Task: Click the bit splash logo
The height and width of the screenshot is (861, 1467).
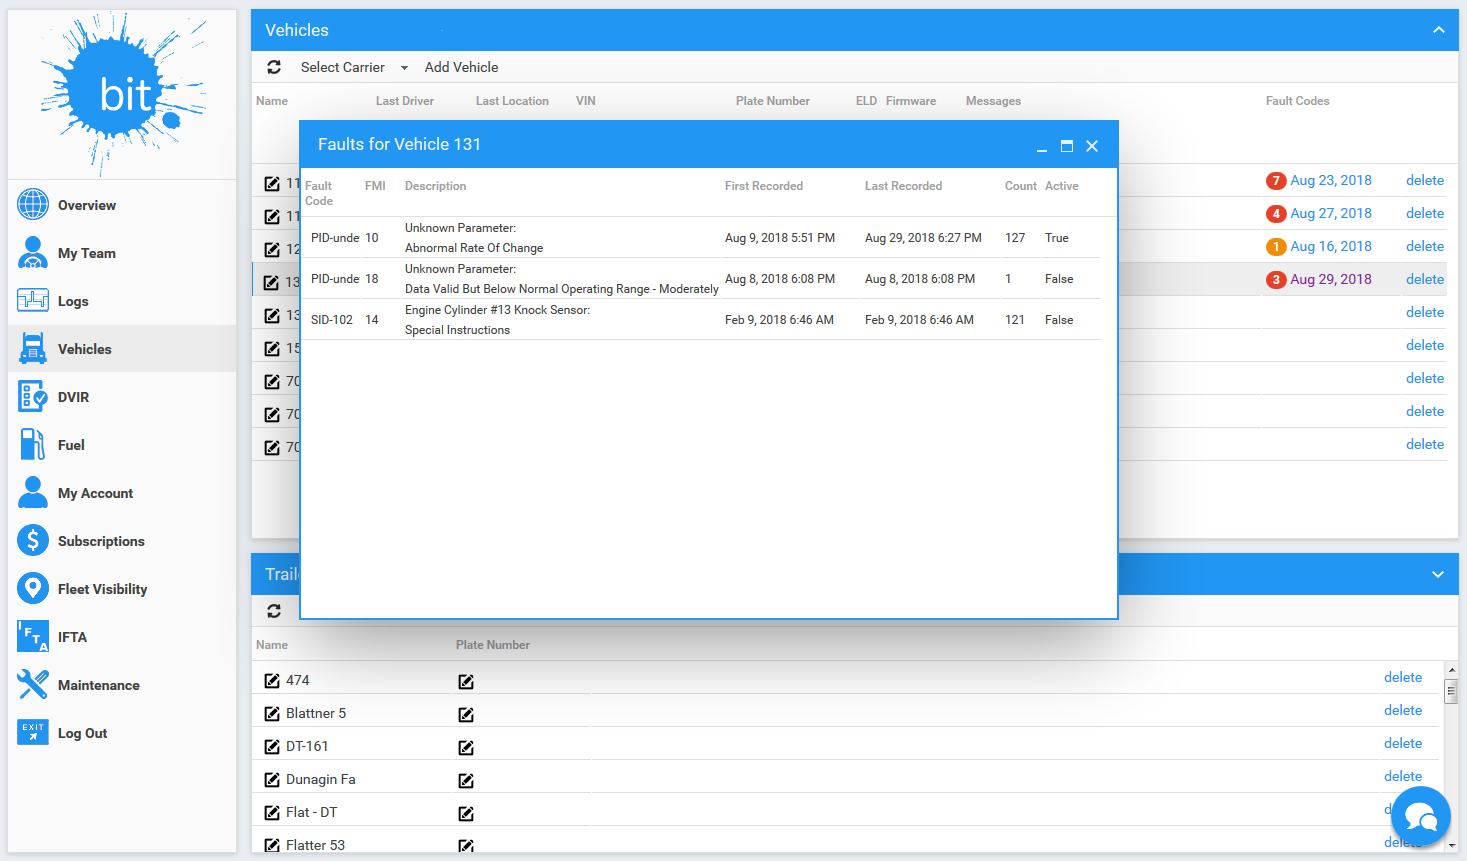Action: (122, 94)
